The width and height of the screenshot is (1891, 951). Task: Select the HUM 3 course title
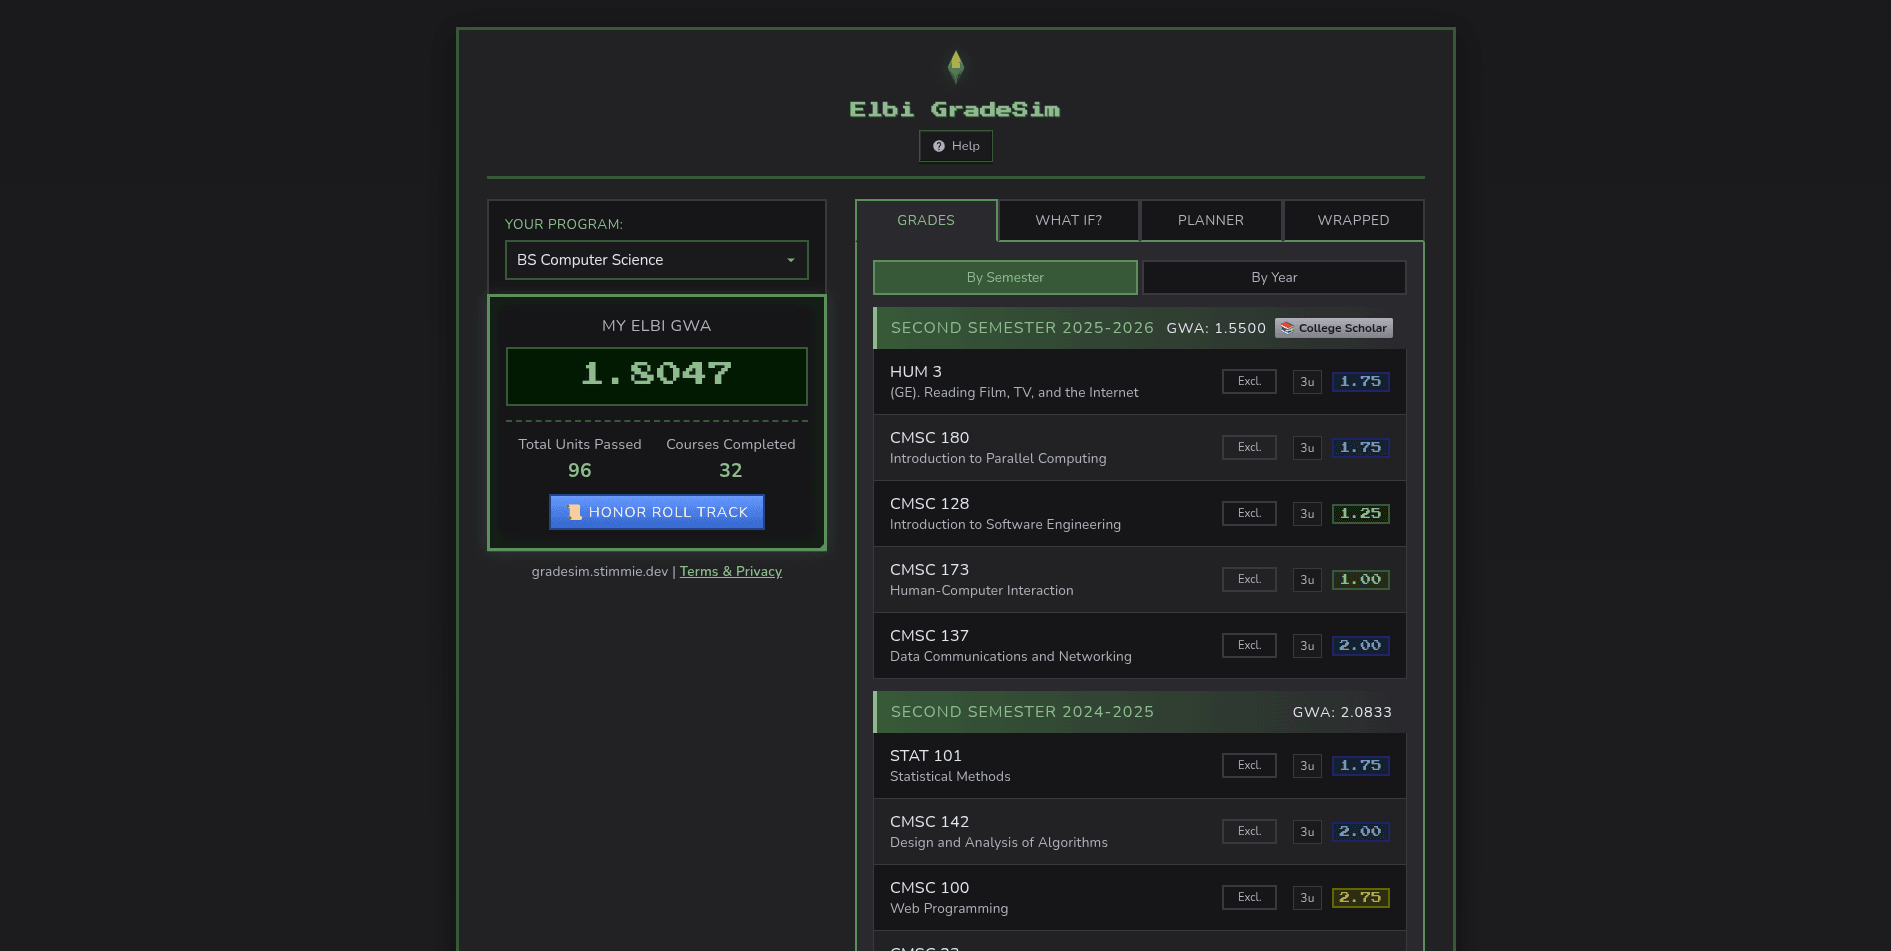click(916, 371)
